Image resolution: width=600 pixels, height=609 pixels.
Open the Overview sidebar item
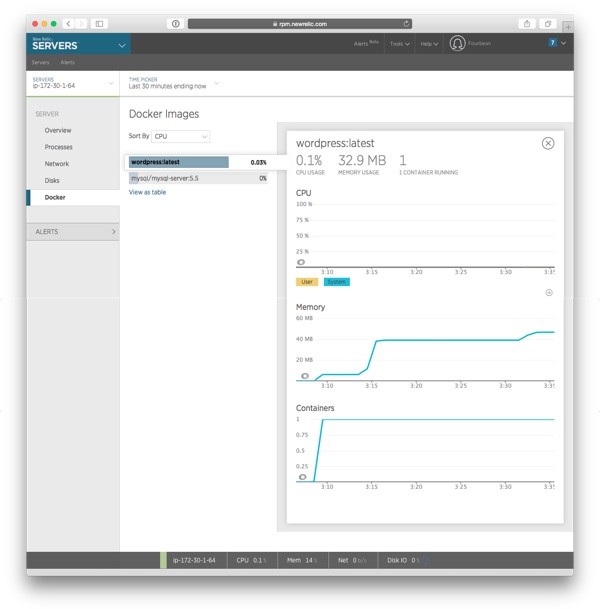(58, 130)
